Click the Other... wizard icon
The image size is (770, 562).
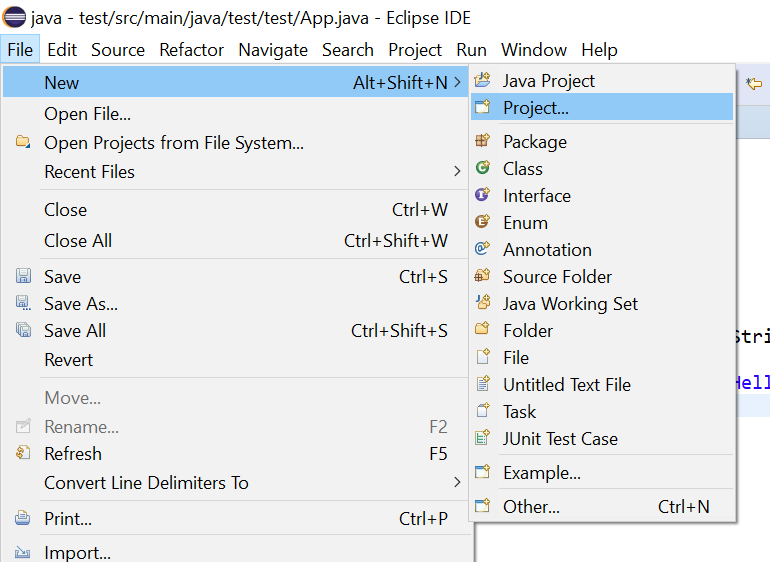(482, 506)
